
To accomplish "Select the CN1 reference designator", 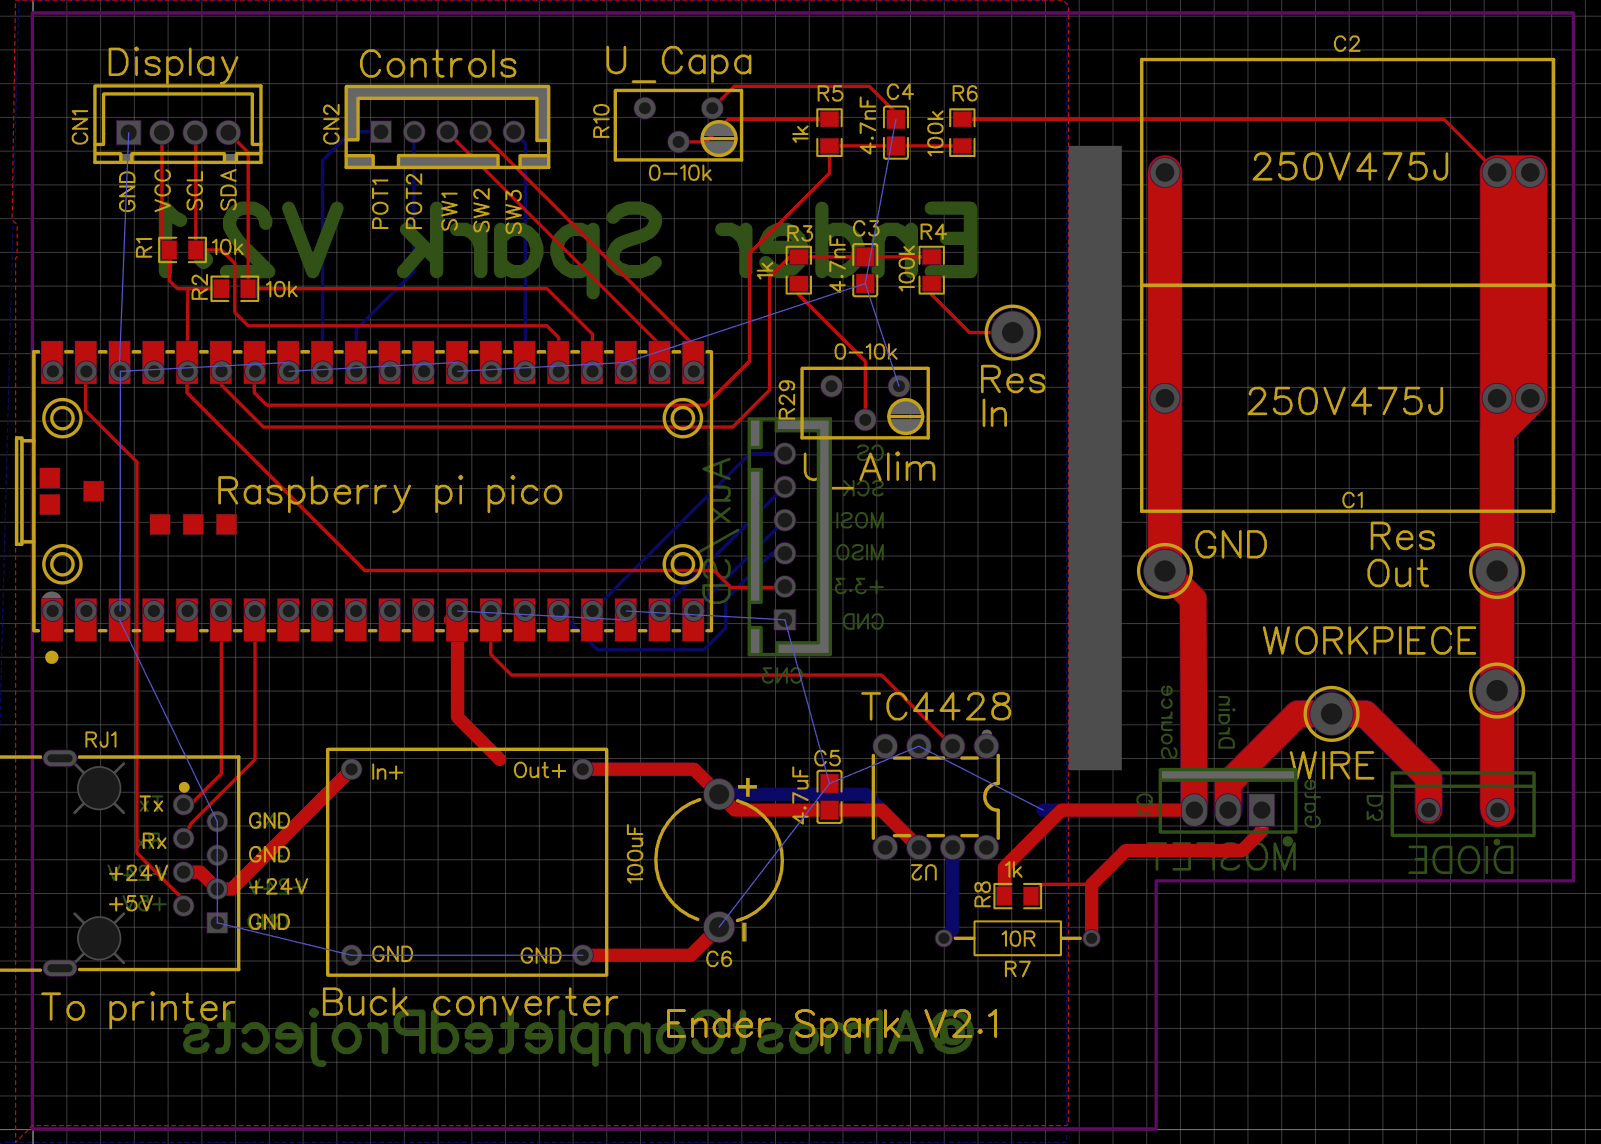I will click(x=81, y=127).
